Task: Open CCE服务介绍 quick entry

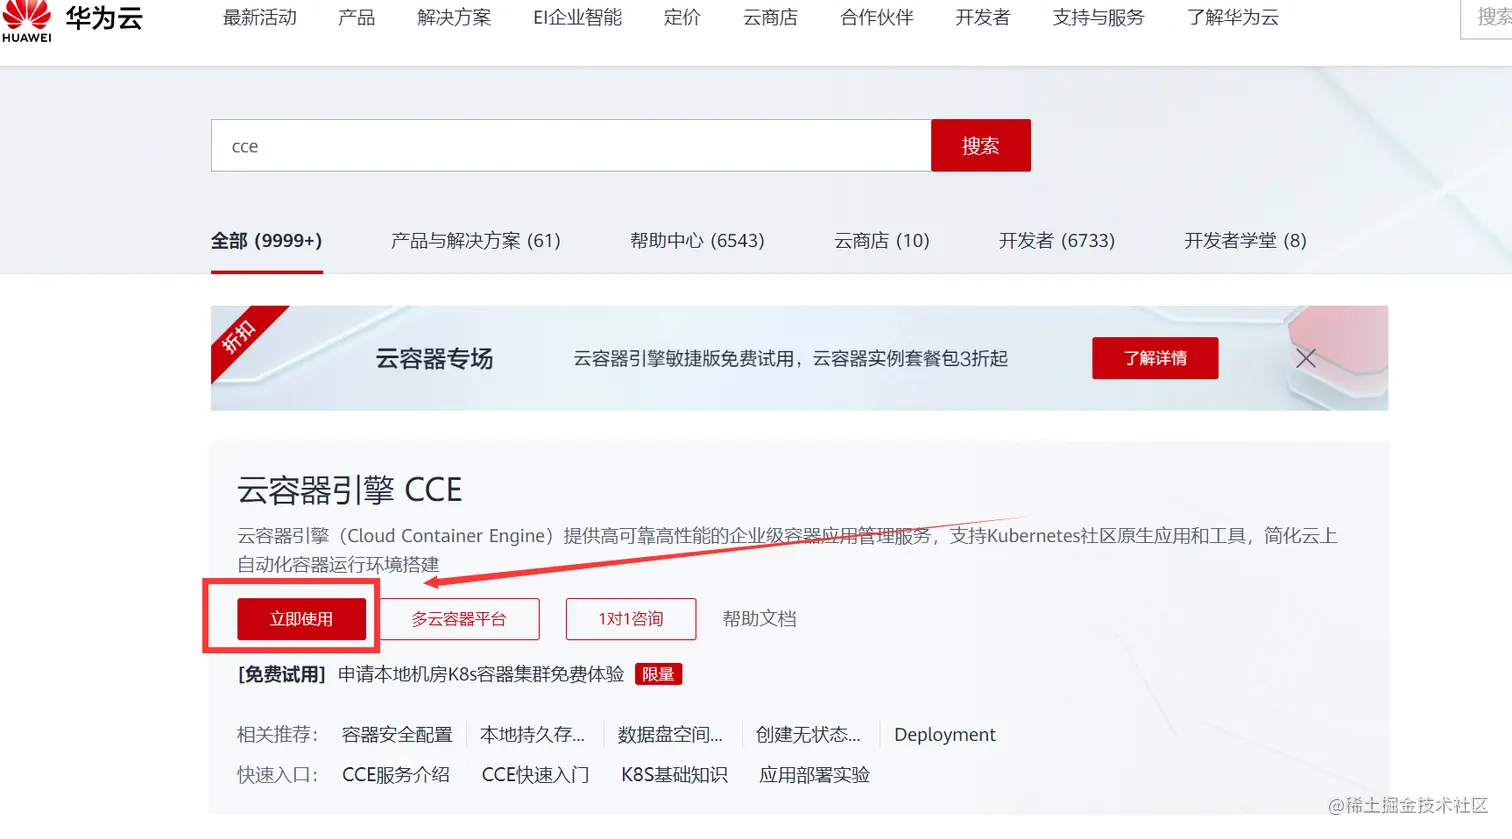Action: [x=396, y=775]
